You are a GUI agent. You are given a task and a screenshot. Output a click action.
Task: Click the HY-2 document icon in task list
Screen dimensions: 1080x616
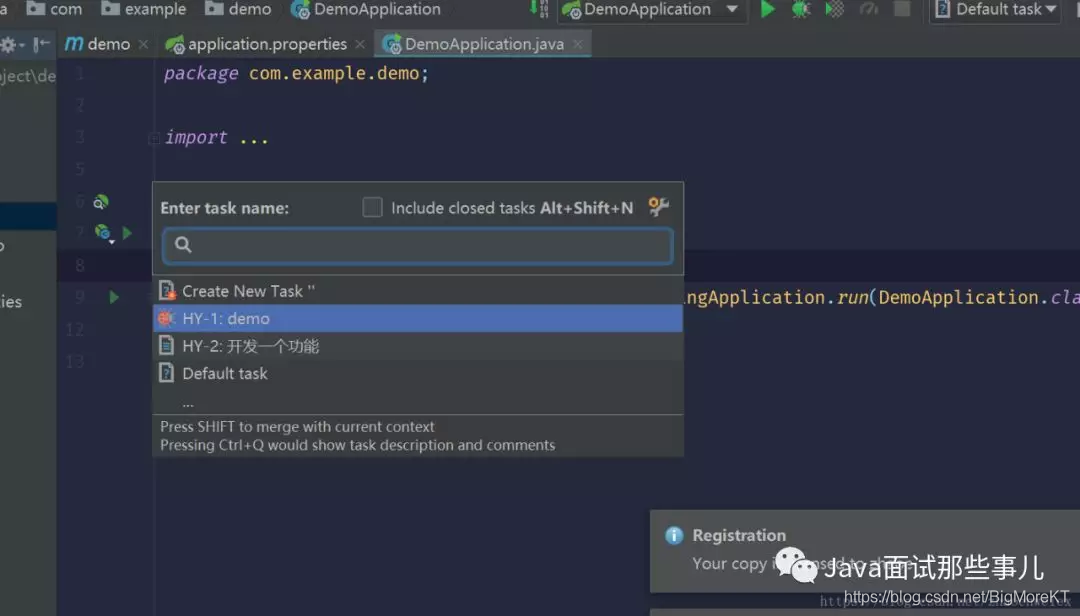(166, 345)
